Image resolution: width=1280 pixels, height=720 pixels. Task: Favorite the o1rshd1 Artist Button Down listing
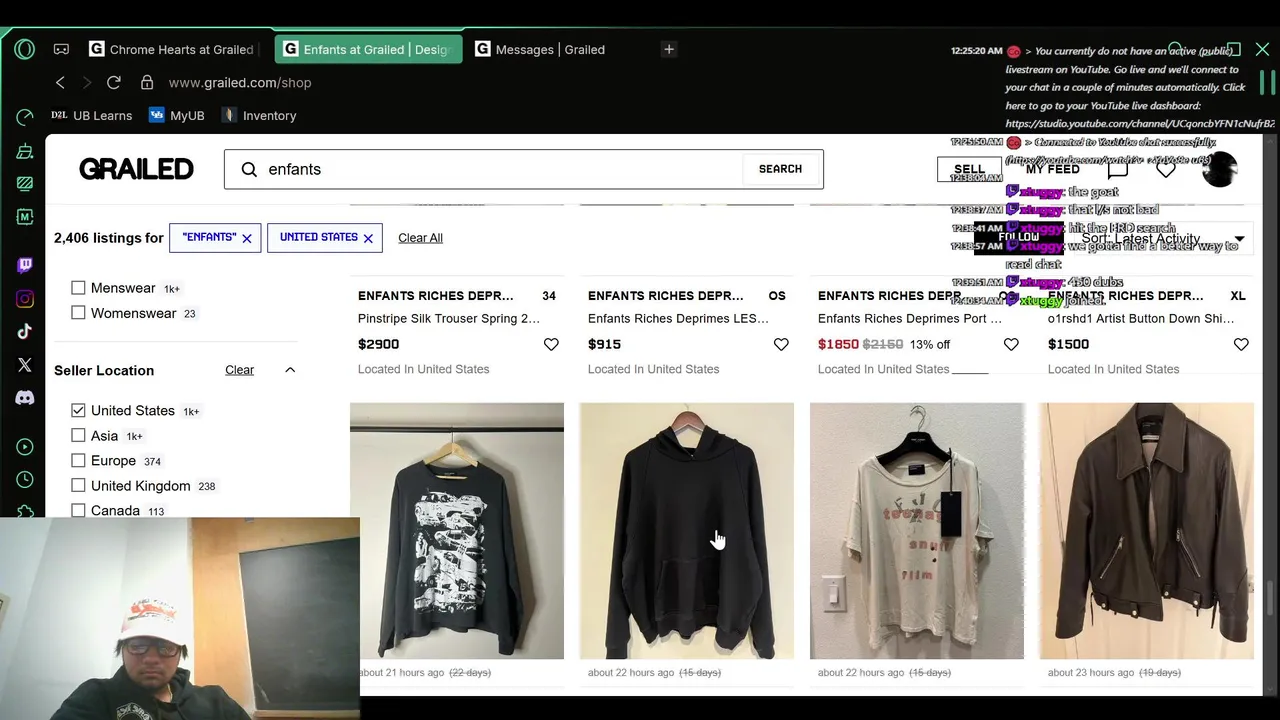coord(1241,344)
